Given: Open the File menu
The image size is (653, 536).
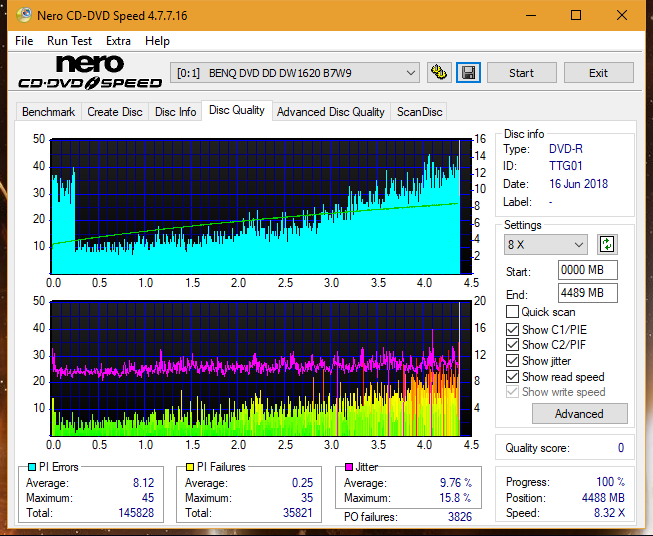Looking at the screenshot, I should [x=24, y=41].
